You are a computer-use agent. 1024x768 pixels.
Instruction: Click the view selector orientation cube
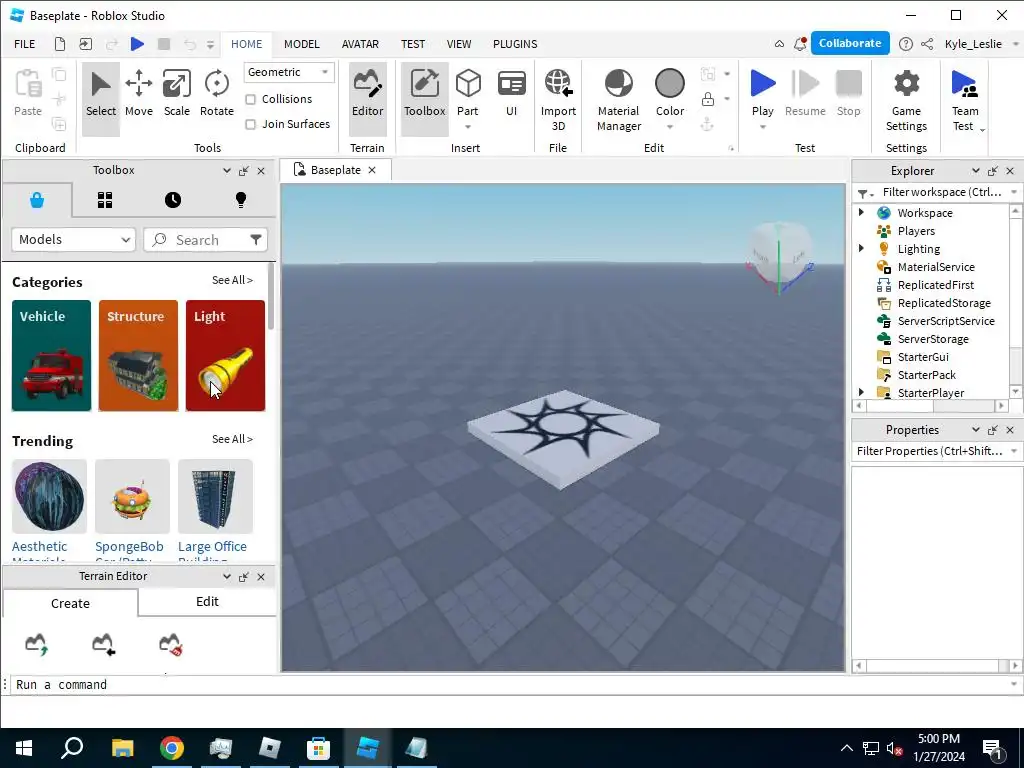point(779,257)
